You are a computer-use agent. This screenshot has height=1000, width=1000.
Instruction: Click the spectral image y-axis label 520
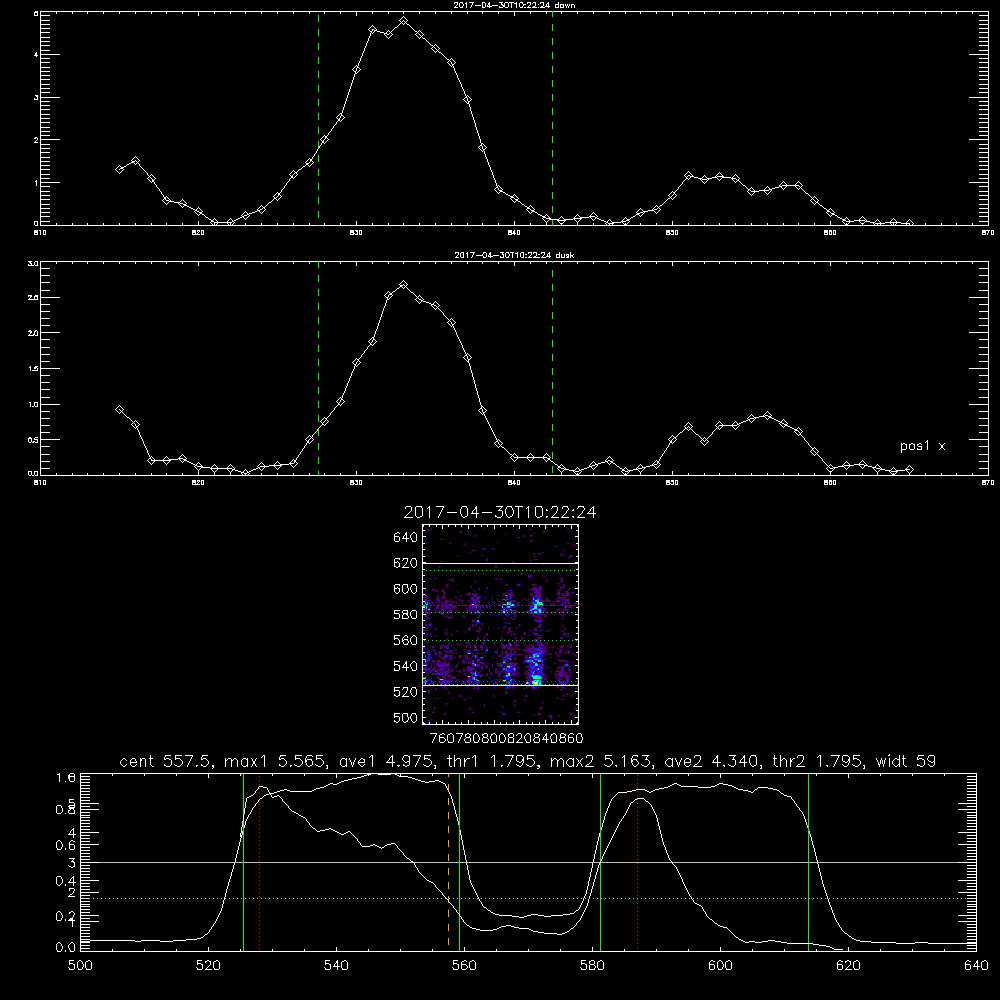coord(406,692)
